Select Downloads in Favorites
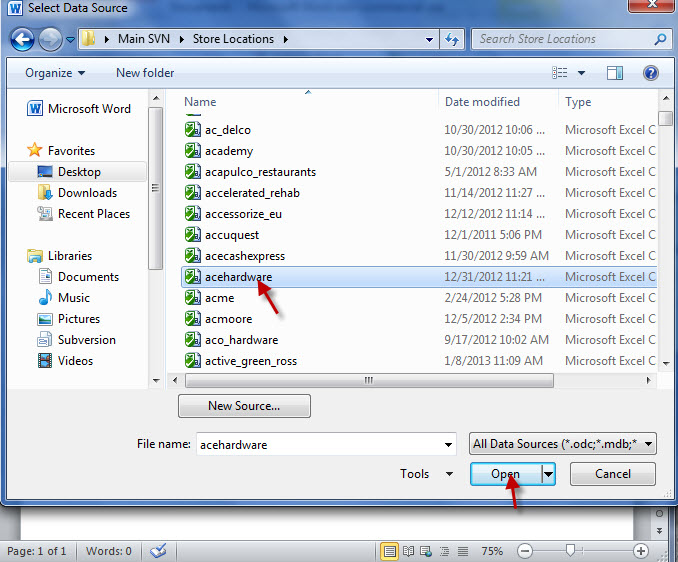 pos(77,193)
